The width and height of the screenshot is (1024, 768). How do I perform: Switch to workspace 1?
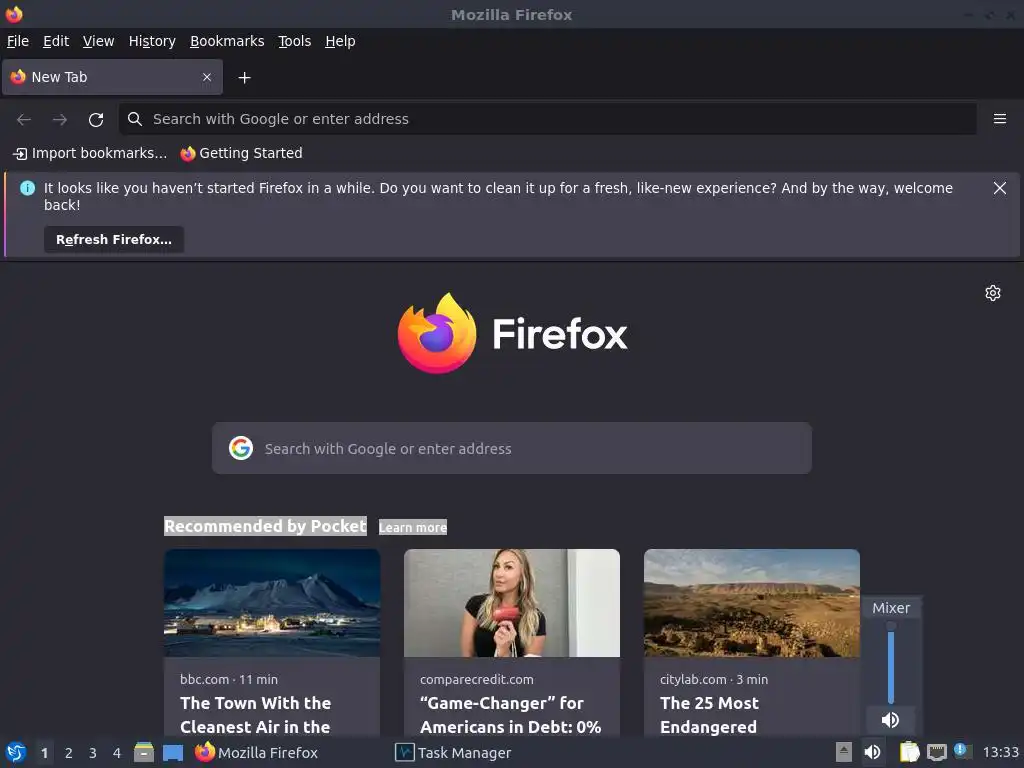(44, 753)
